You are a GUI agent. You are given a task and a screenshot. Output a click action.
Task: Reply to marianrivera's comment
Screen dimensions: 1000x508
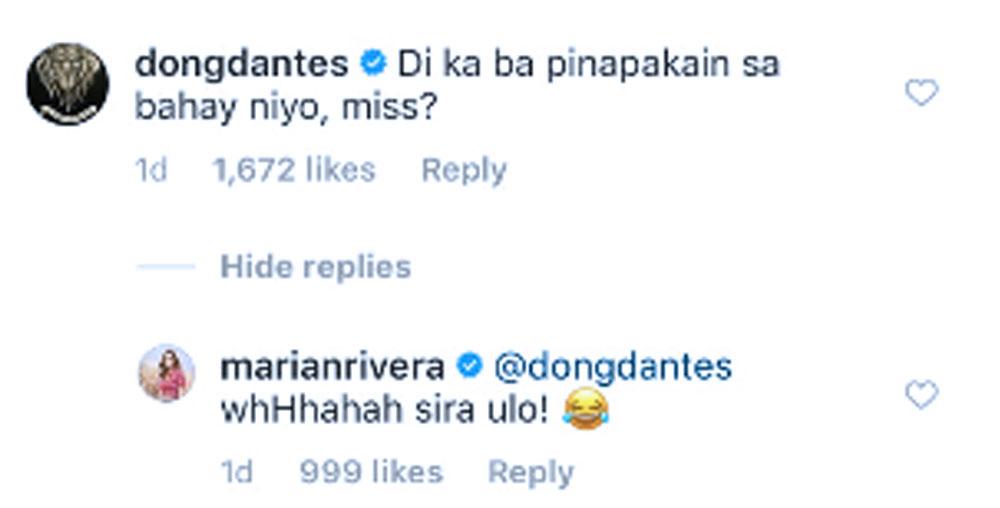(x=531, y=473)
